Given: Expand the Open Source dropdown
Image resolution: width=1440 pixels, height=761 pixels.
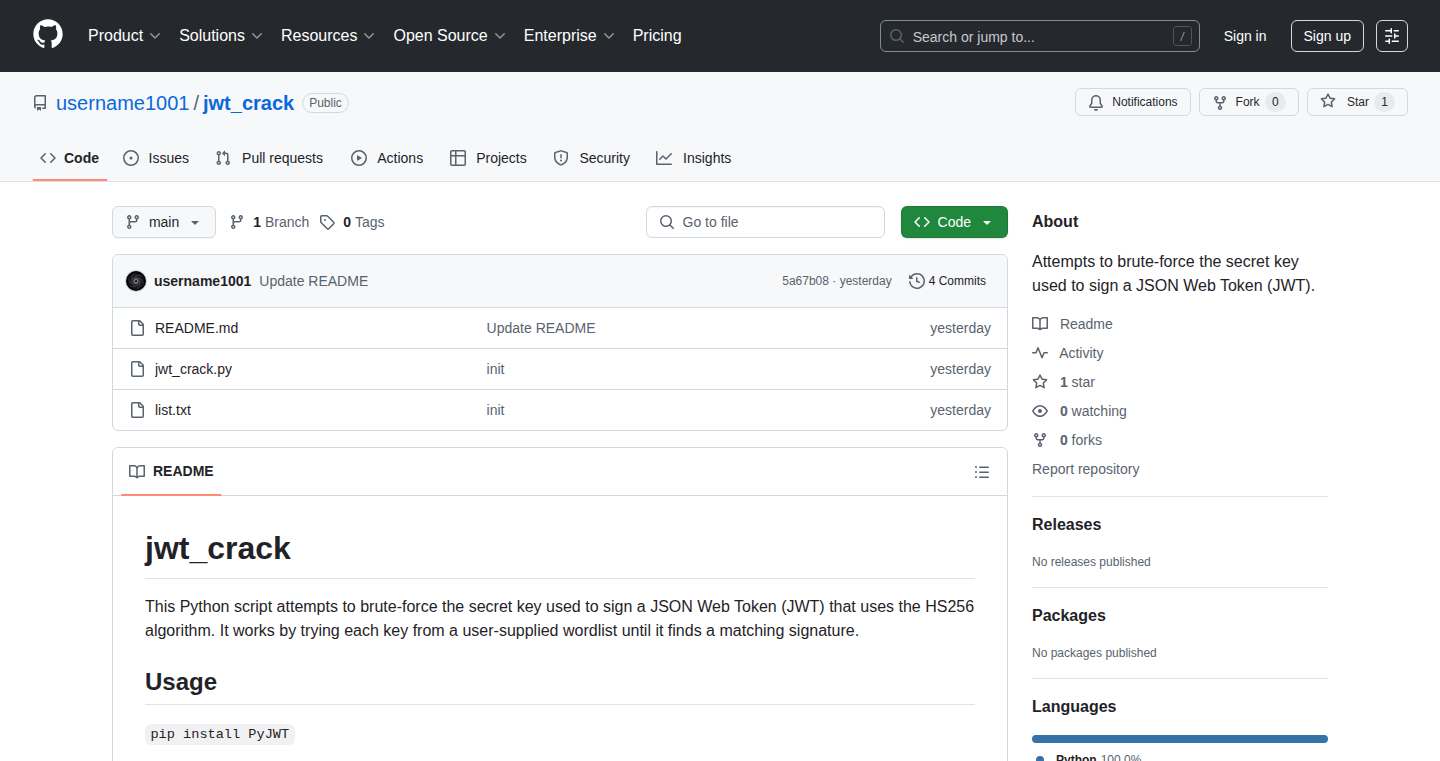Looking at the screenshot, I should click(450, 36).
